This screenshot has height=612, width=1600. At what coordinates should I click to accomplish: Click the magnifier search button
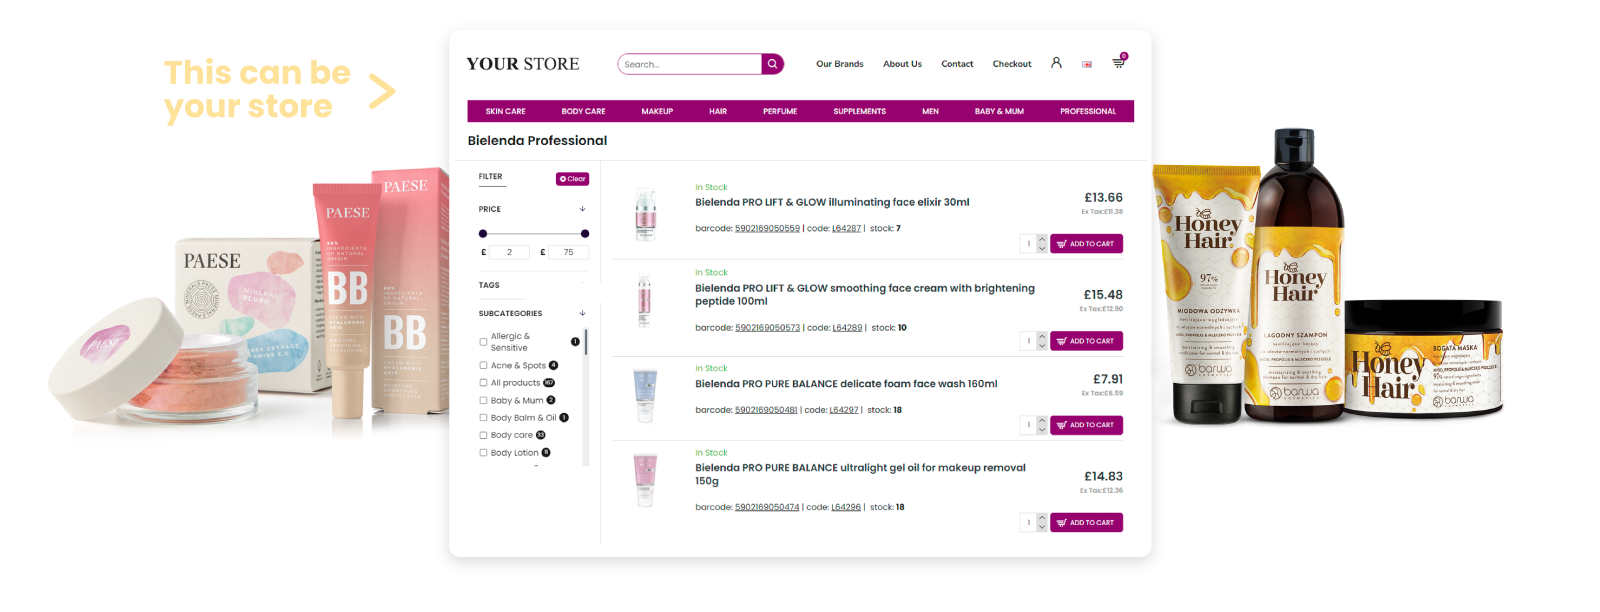click(x=772, y=64)
